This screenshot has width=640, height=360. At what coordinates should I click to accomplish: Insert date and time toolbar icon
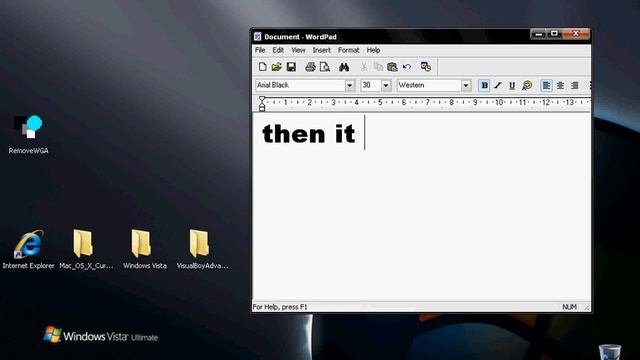click(426, 67)
